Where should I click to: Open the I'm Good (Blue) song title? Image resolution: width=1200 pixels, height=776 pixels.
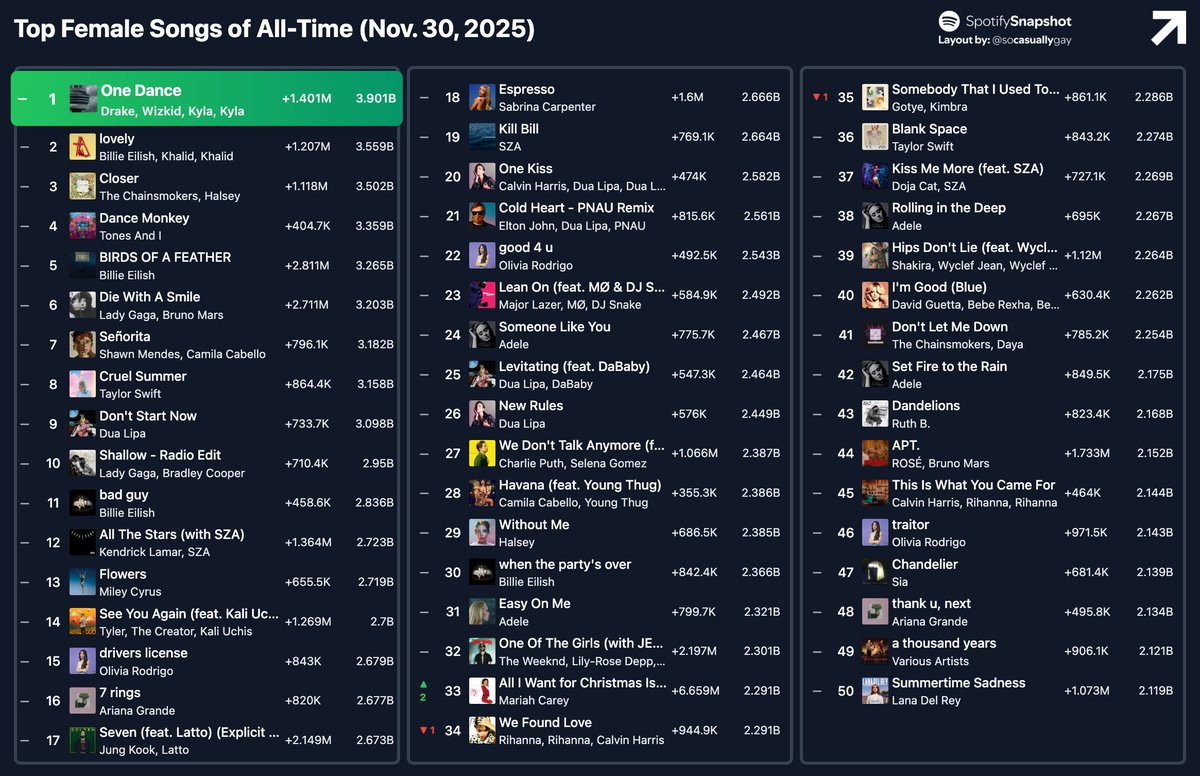(x=941, y=287)
